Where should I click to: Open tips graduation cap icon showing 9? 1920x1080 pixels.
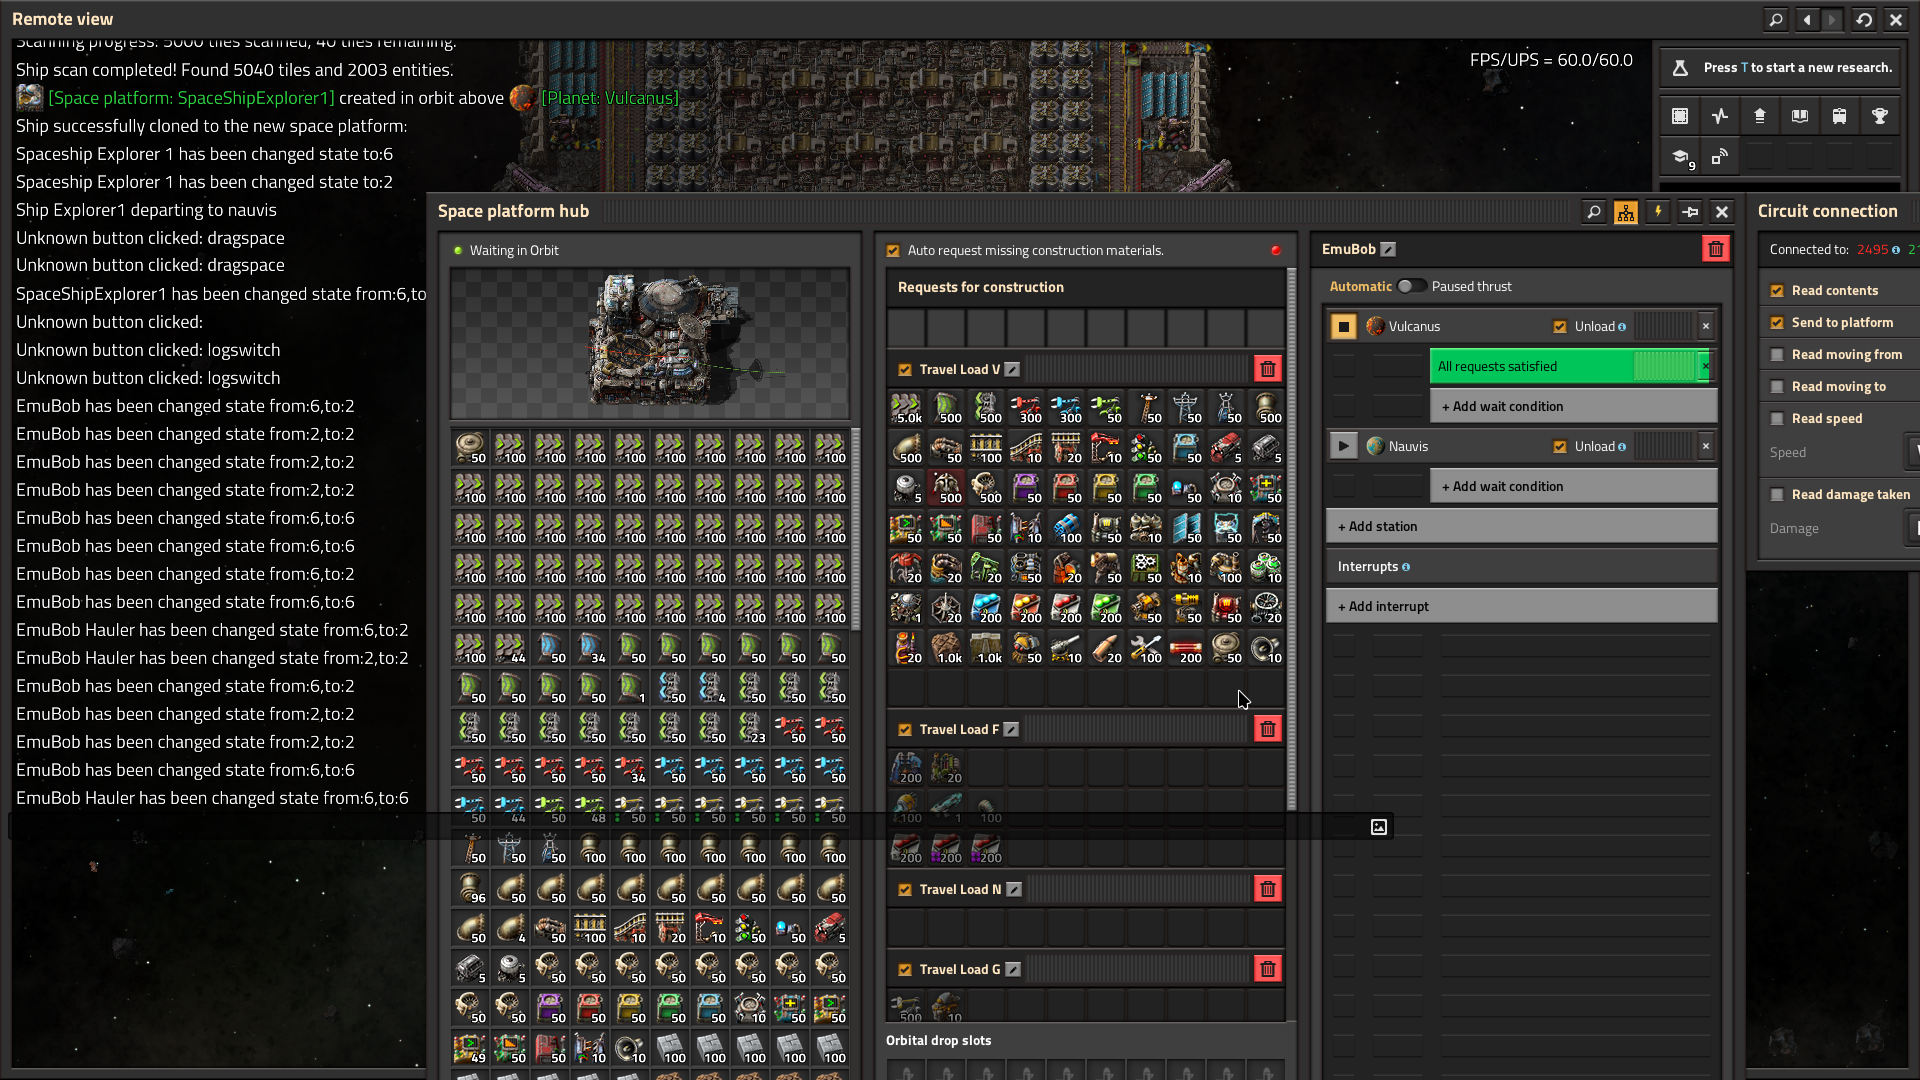(x=1680, y=157)
